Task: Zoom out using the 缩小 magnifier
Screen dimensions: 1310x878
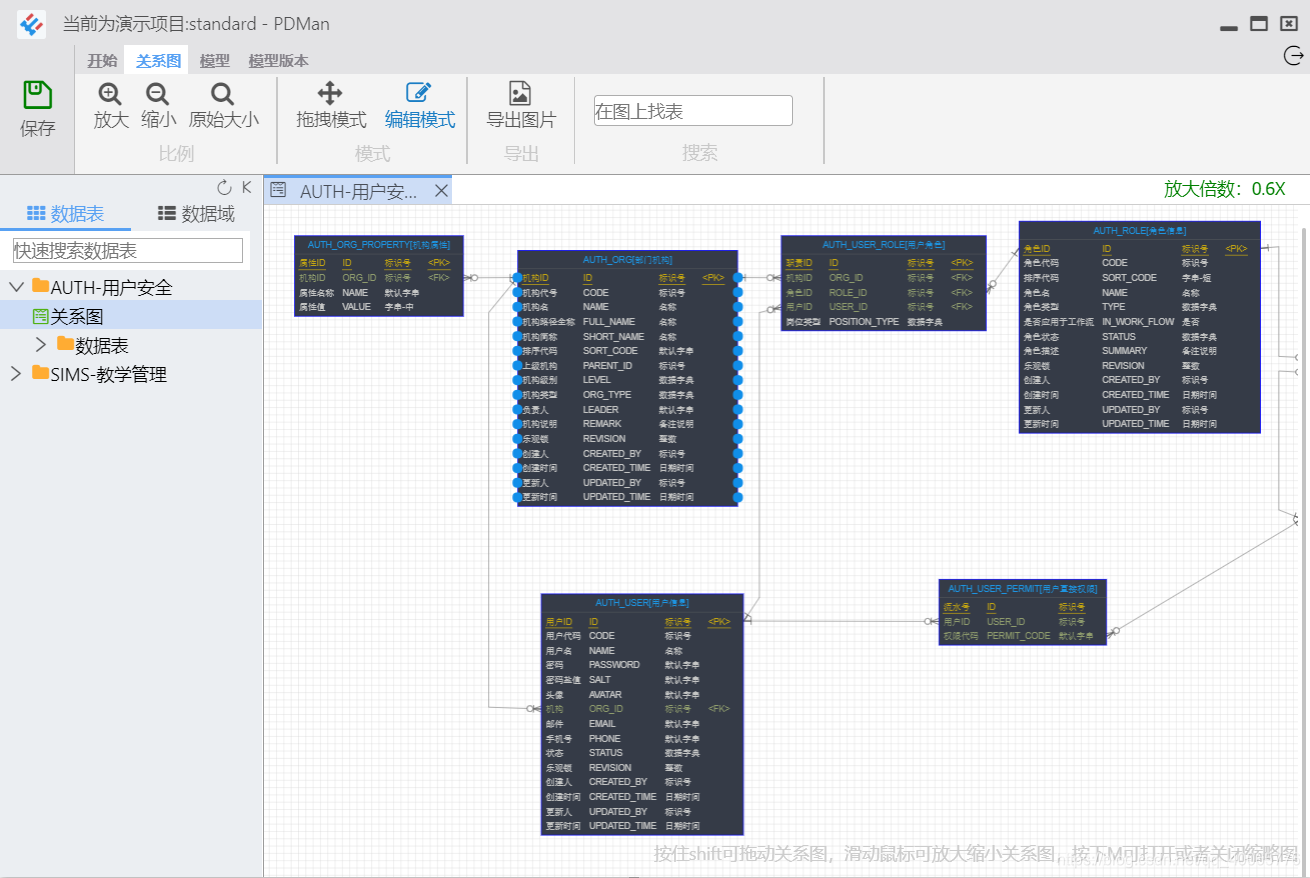Action: point(158,94)
